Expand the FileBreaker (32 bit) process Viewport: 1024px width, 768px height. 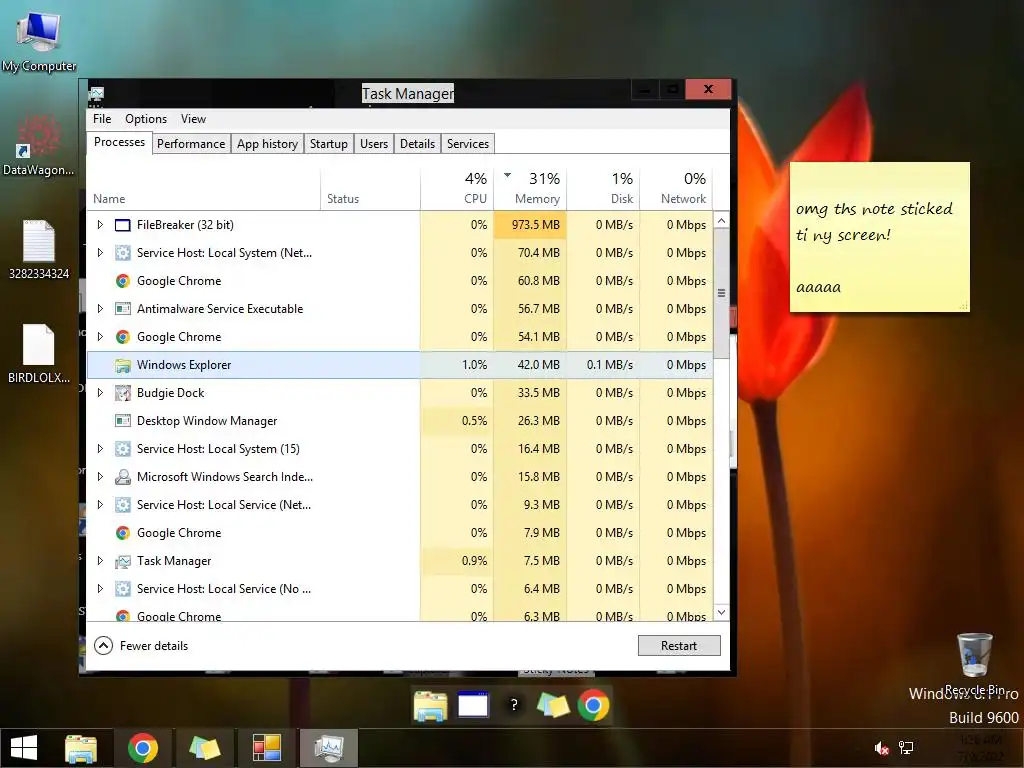pos(100,225)
